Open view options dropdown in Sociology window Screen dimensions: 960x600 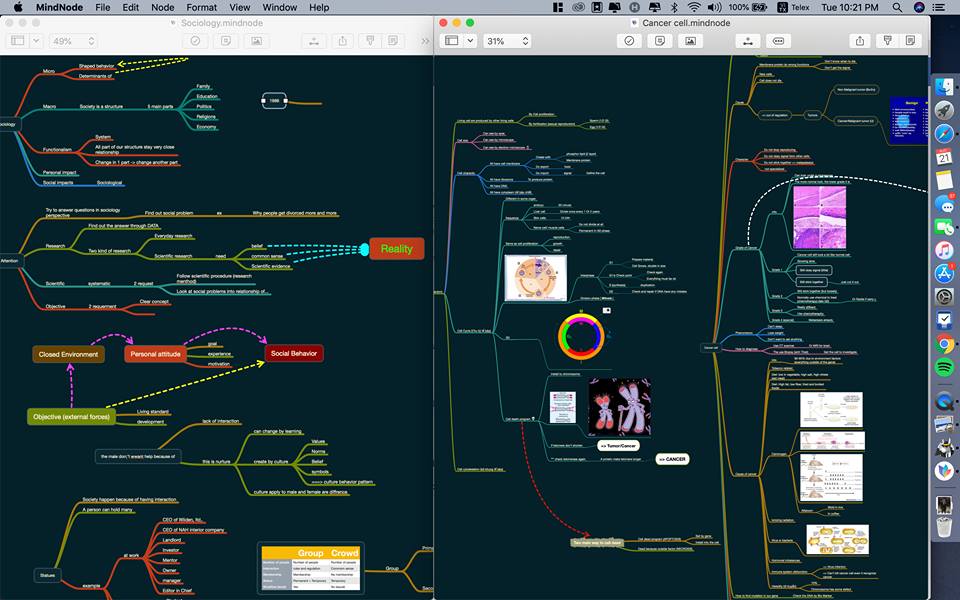36,41
